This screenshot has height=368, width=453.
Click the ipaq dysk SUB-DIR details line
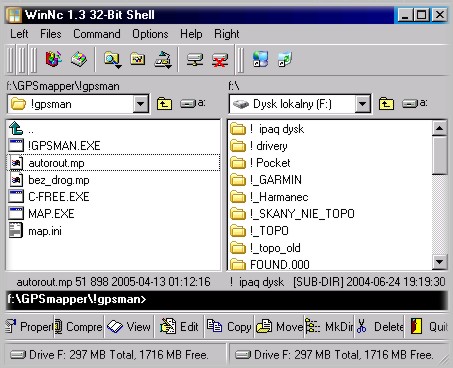click(337, 282)
